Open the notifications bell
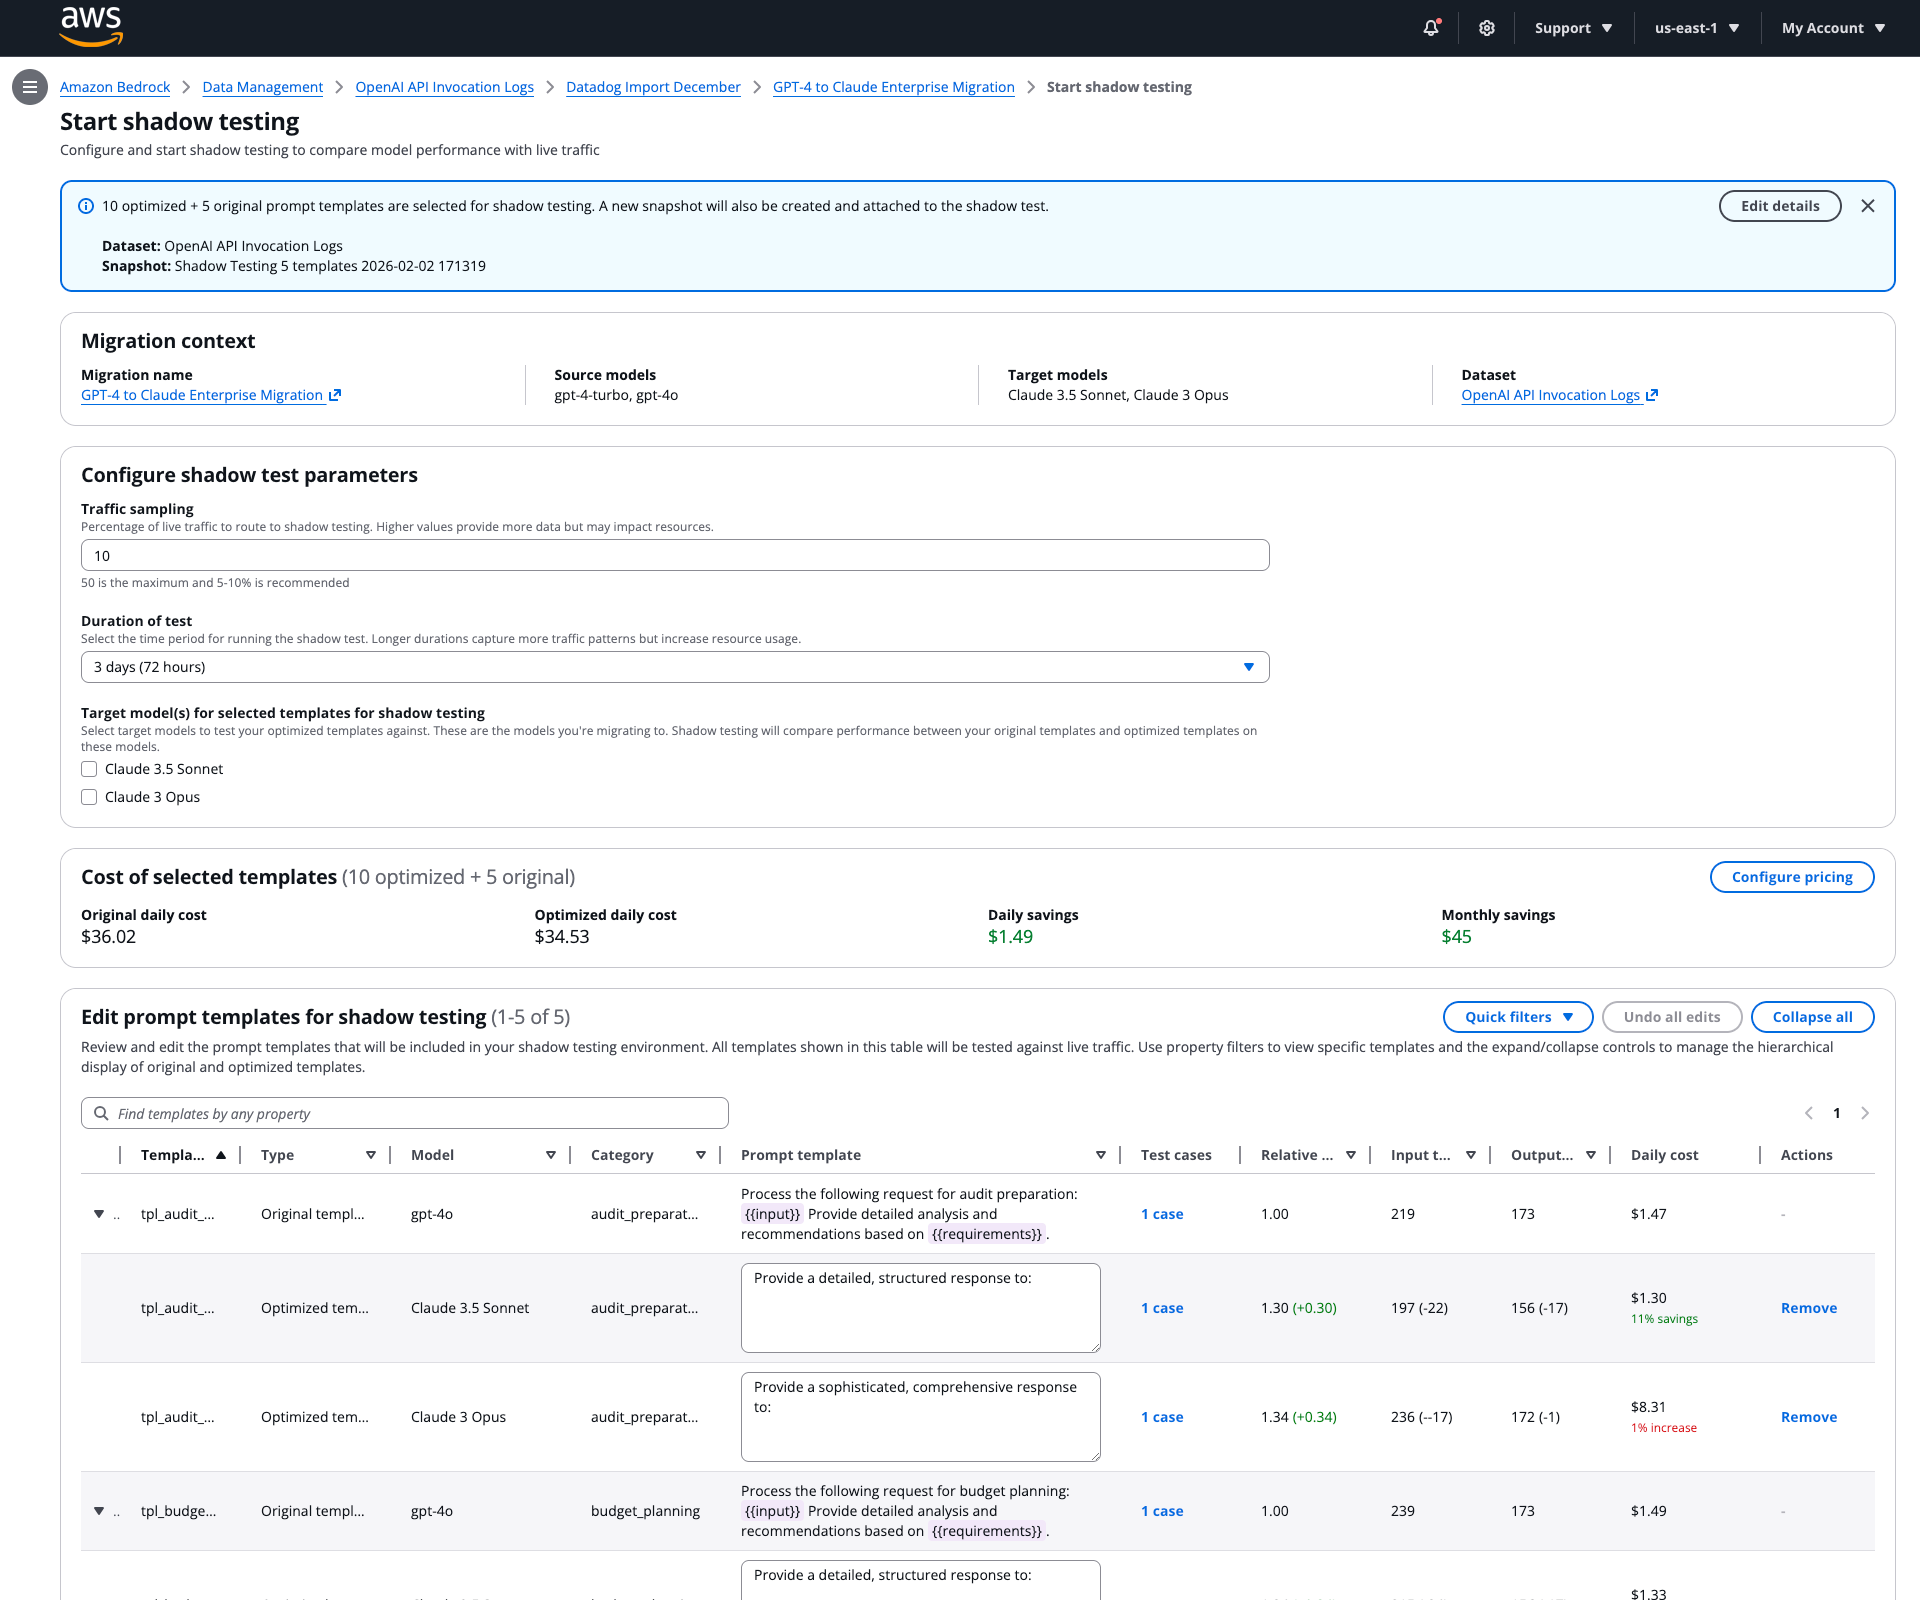The height and width of the screenshot is (1600, 1920). click(1431, 28)
